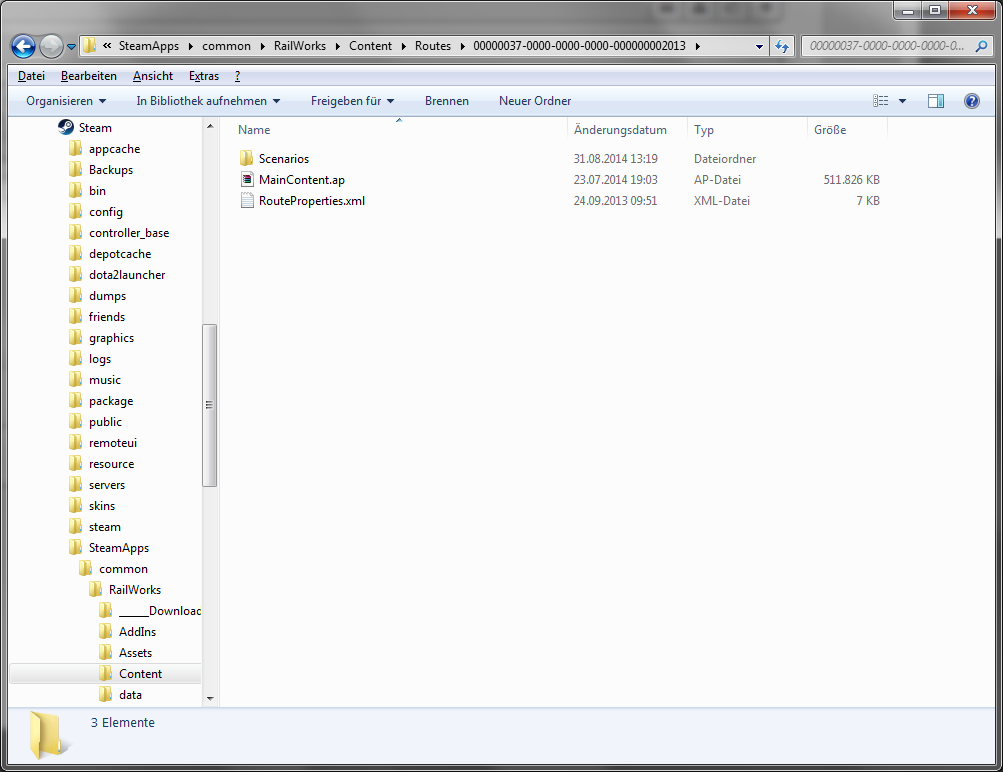Select the config folder icon in the tree

click(75, 212)
